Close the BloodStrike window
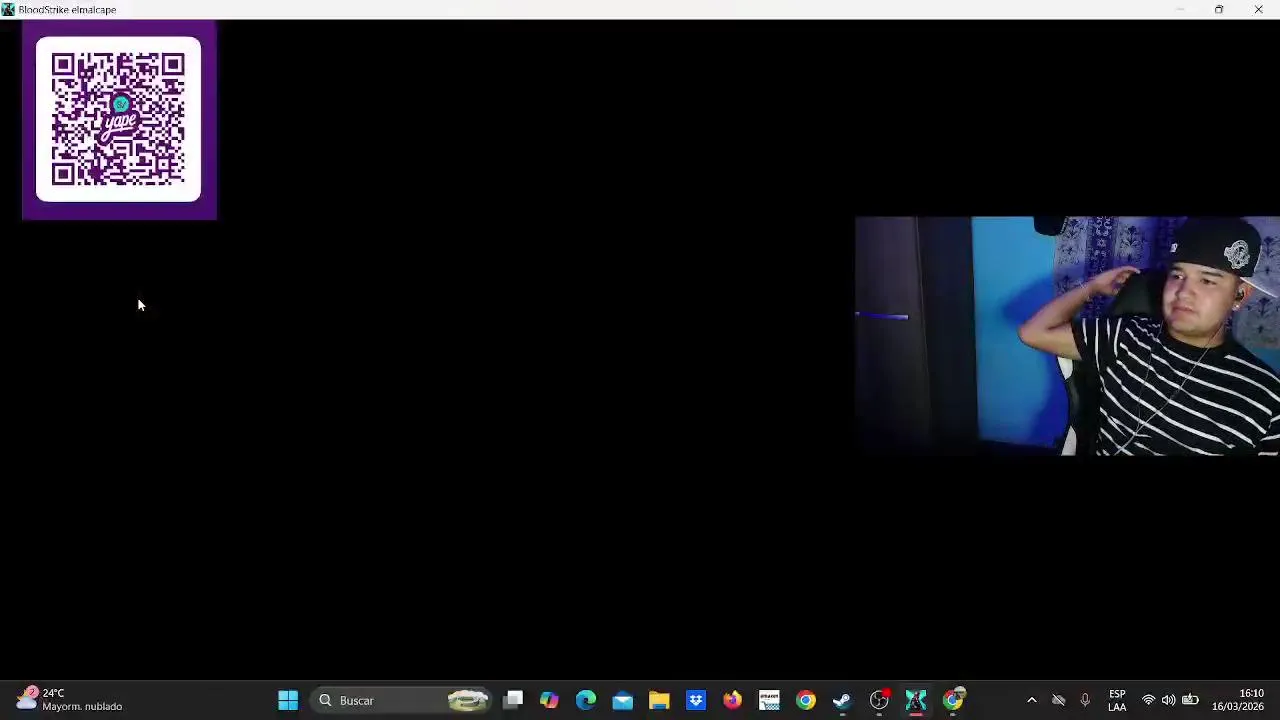The height and width of the screenshot is (720, 1280). coord(1259,9)
